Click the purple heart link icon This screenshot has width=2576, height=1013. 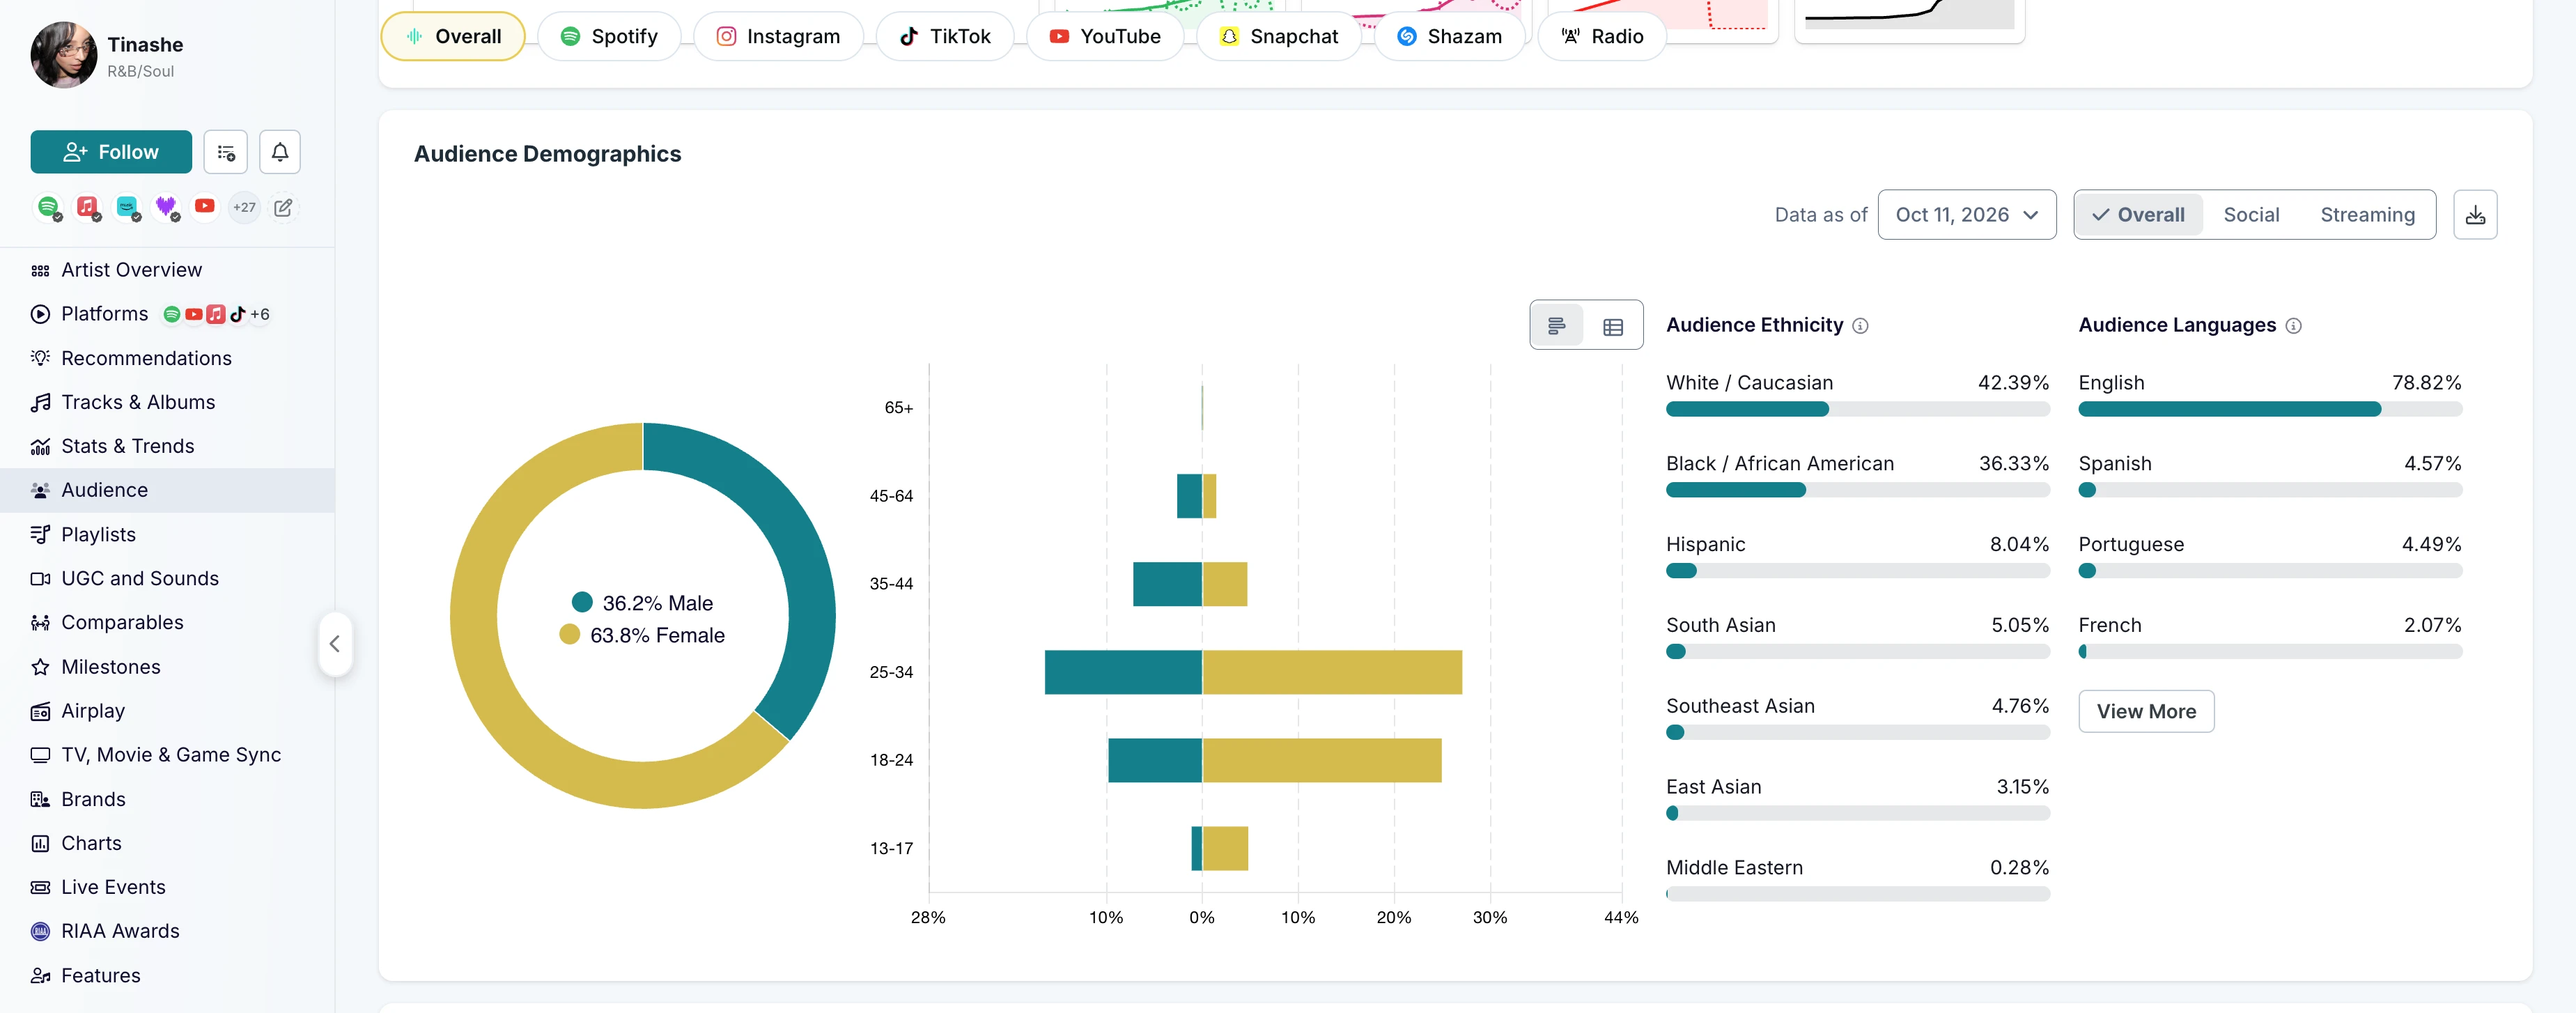click(166, 207)
